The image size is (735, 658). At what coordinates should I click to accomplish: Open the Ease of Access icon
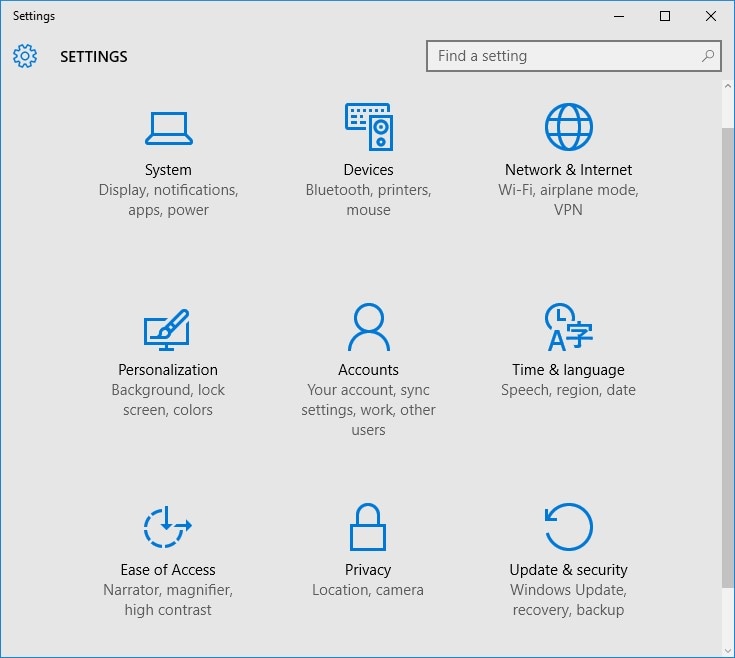[x=167, y=527]
